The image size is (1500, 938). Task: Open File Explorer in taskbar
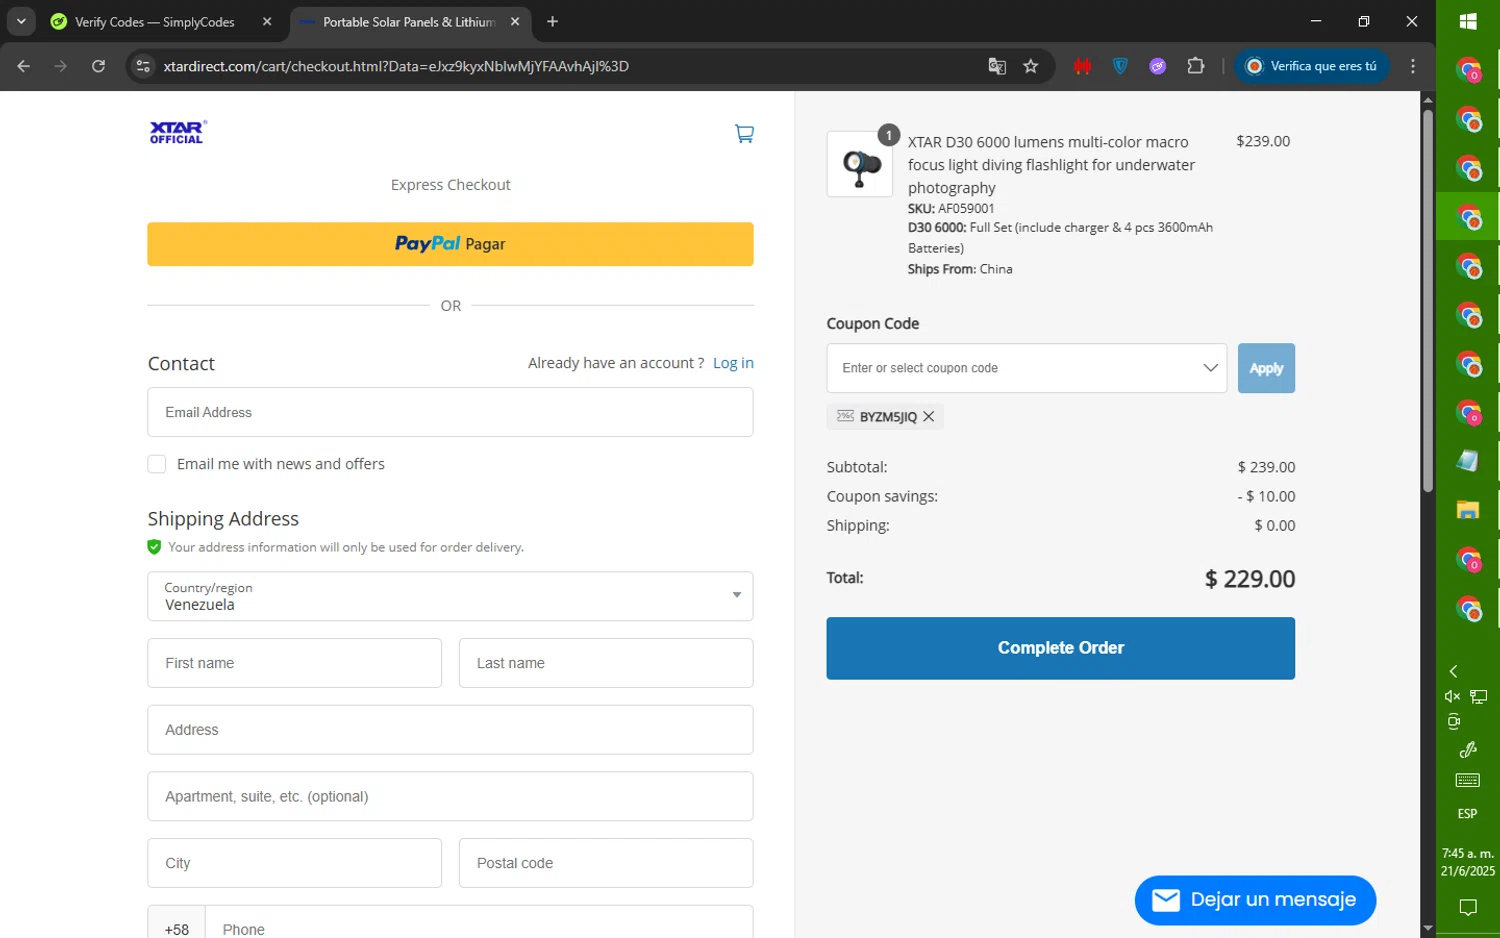click(1468, 510)
